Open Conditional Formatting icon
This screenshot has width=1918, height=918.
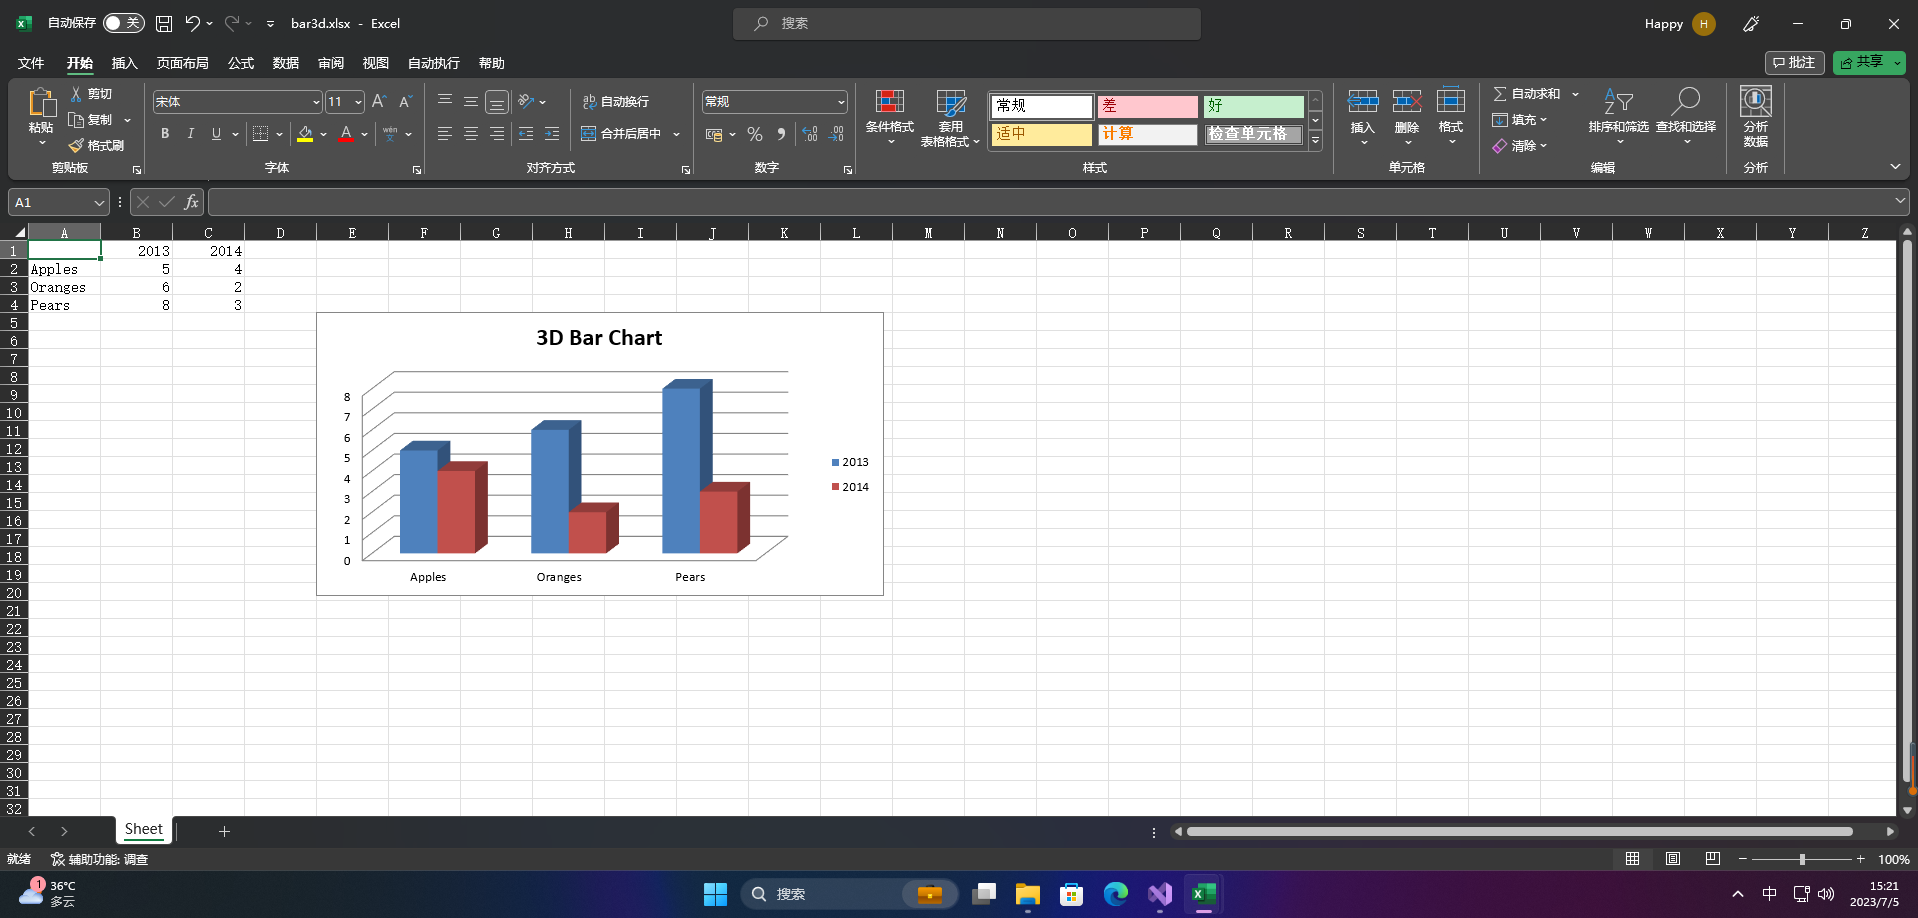tap(890, 101)
